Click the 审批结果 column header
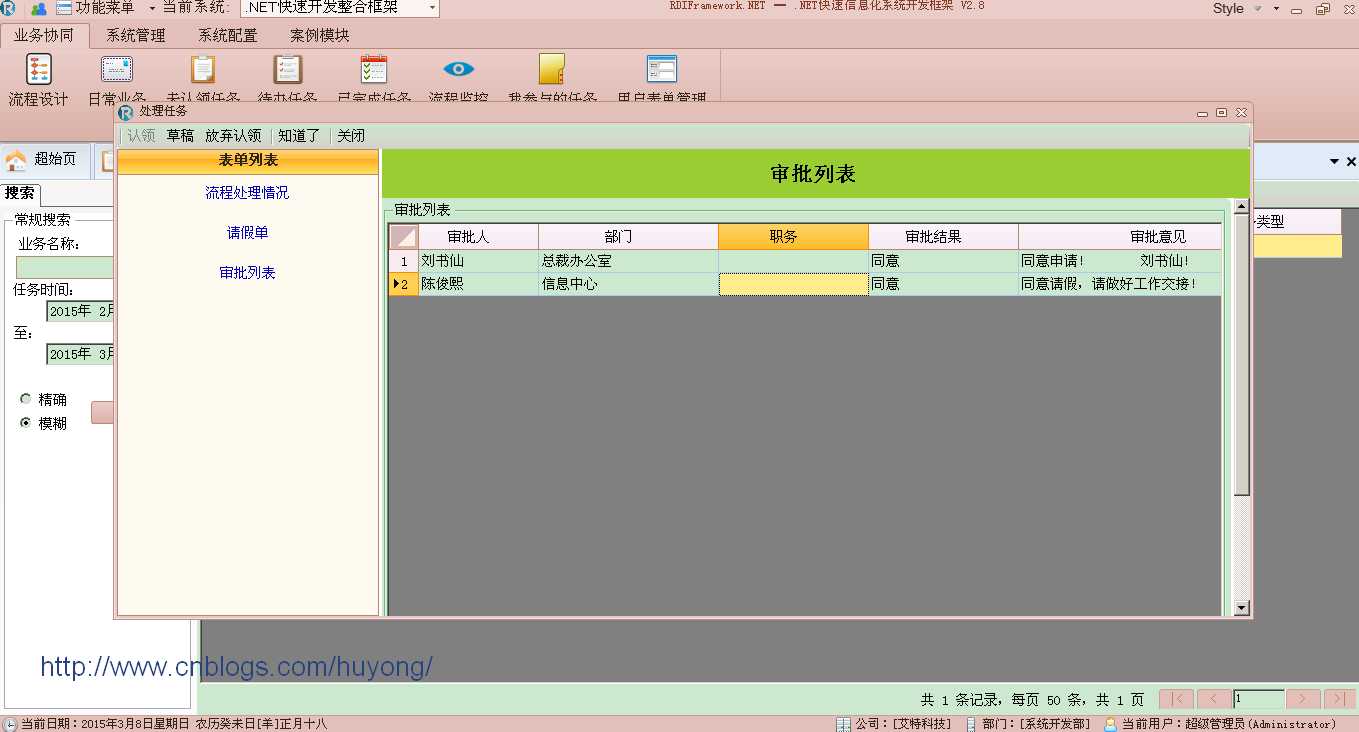Image resolution: width=1359 pixels, height=732 pixels. click(943, 237)
